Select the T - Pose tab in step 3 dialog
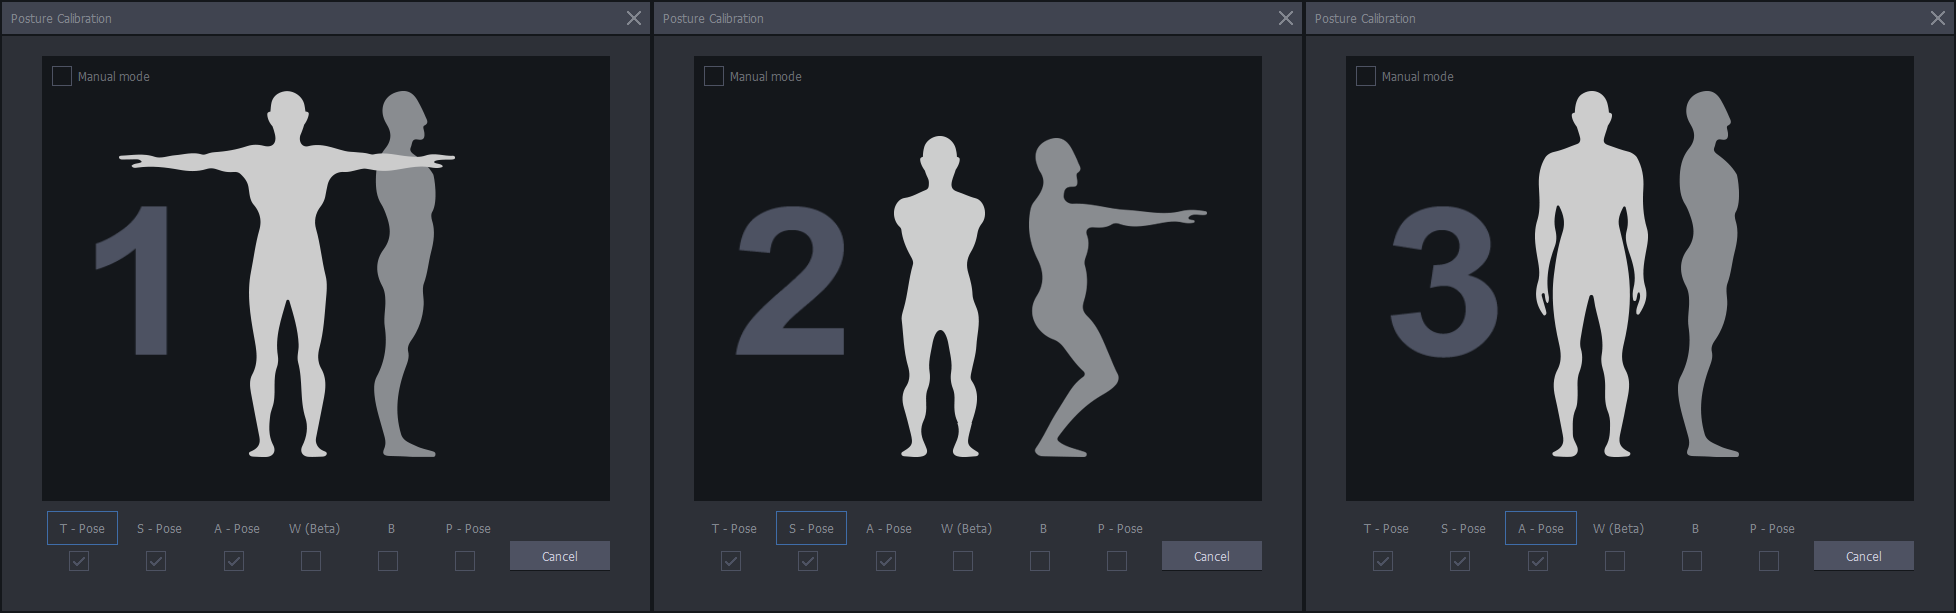Screen dimensions: 1956x613 point(1386,528)
